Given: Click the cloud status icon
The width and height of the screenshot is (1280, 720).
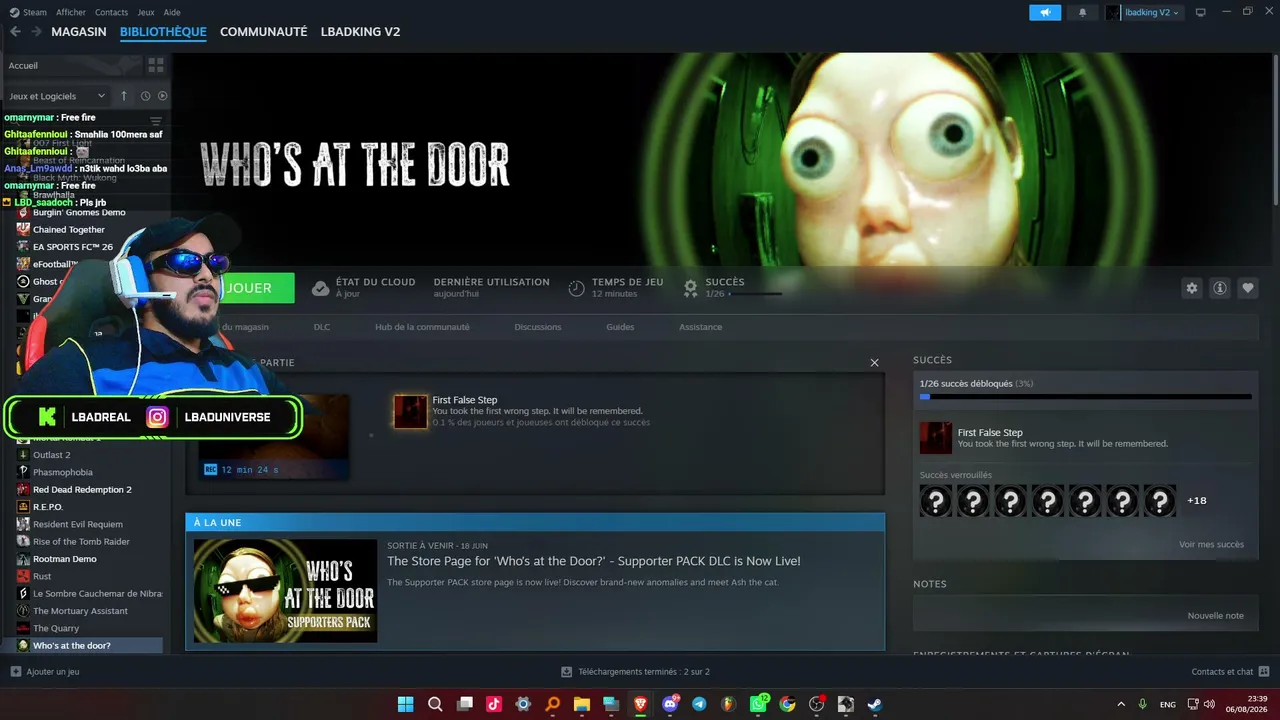Looking at the screenshot, I should click(320, 288).
